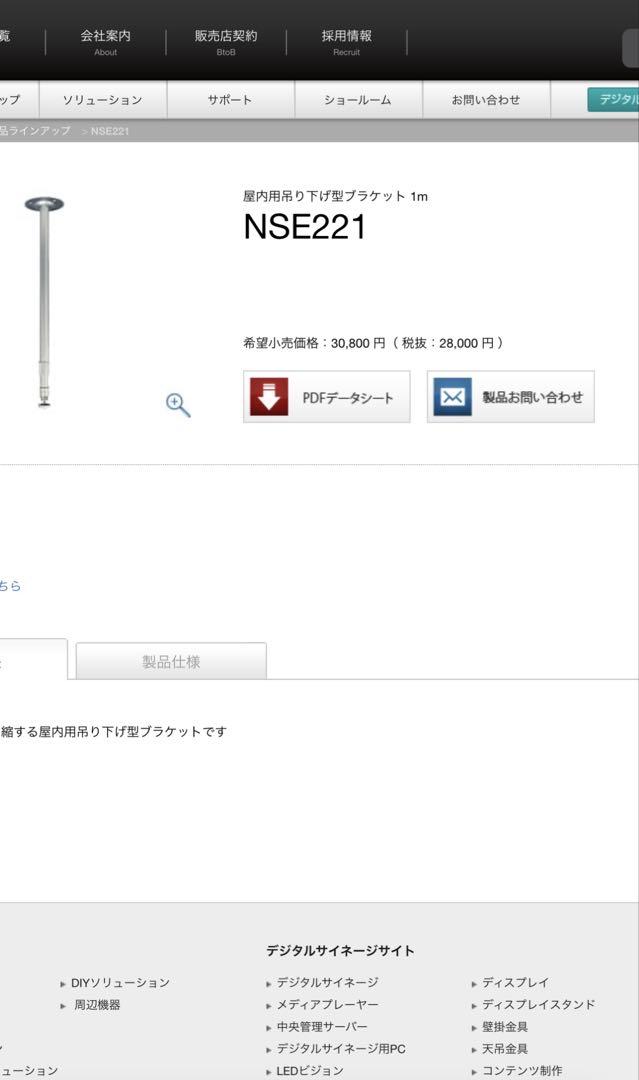Select お問い合わせ navigation item
Screen dimensions: 639x1080
(486, 100)
